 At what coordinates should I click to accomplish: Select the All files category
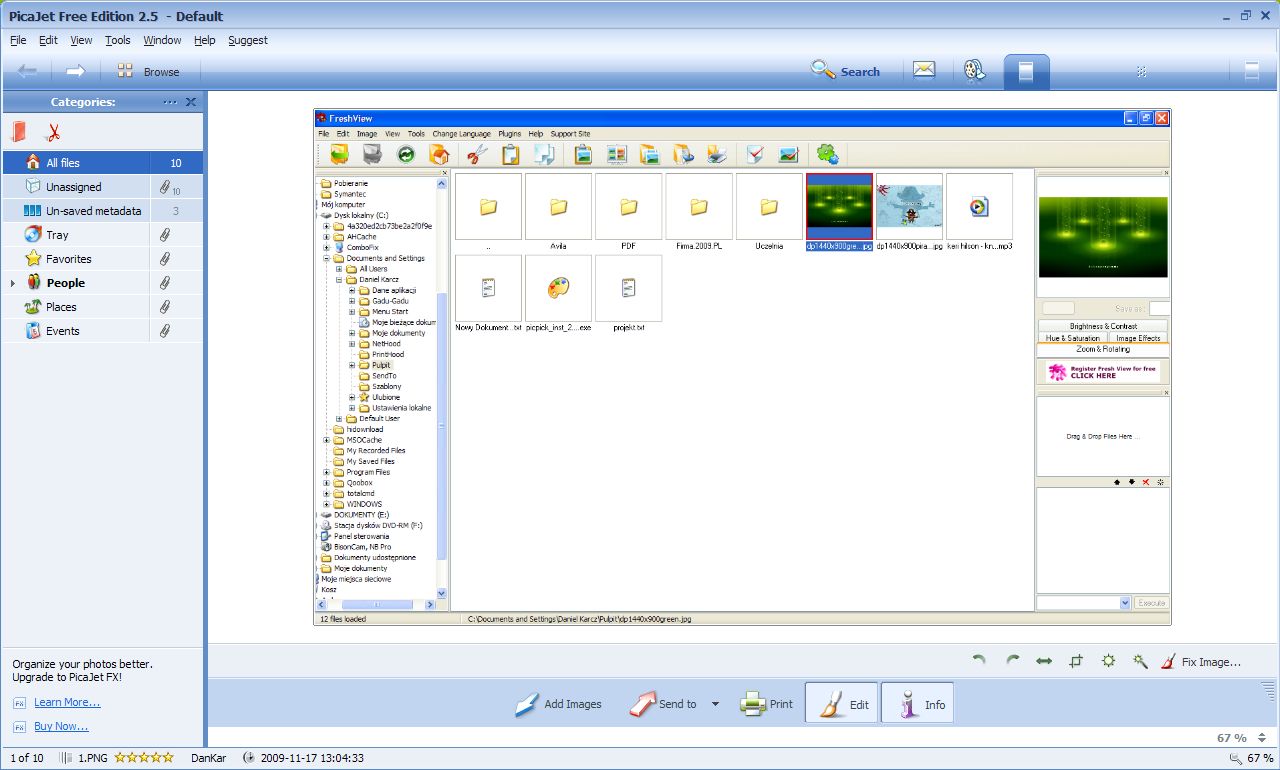[x=102, y=162]
